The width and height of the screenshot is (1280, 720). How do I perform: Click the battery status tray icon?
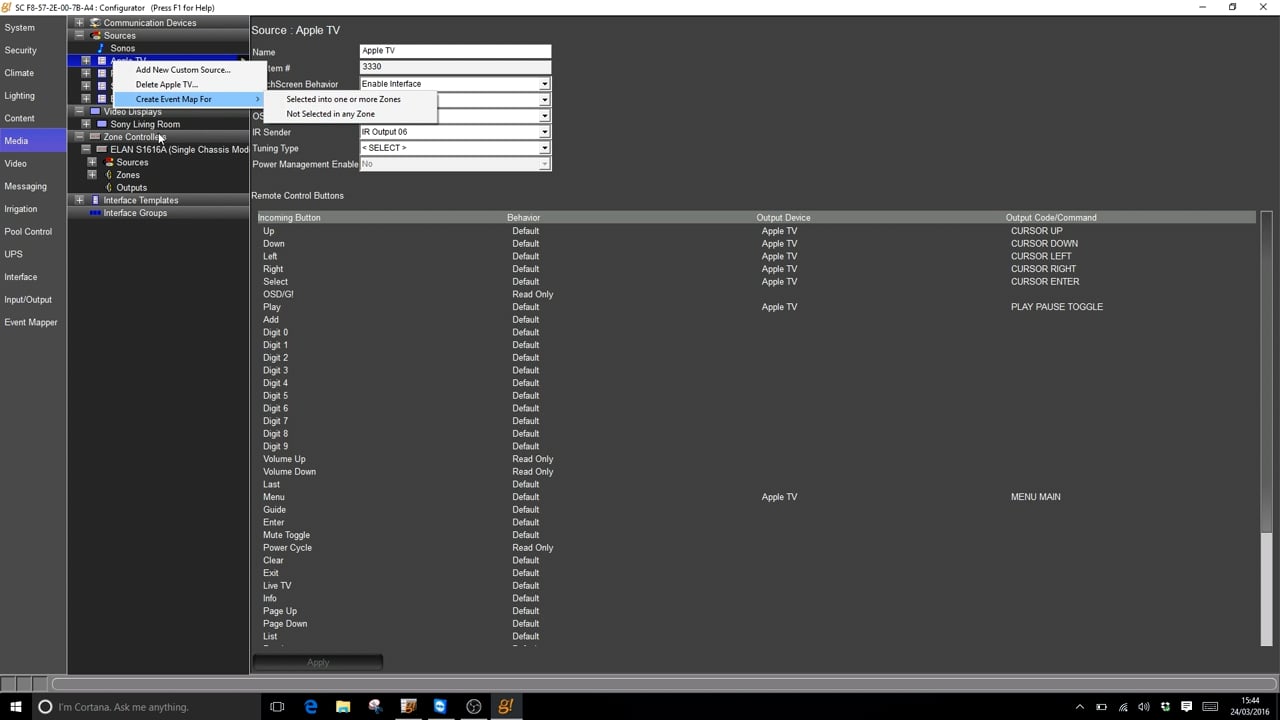click(1101, 707)
